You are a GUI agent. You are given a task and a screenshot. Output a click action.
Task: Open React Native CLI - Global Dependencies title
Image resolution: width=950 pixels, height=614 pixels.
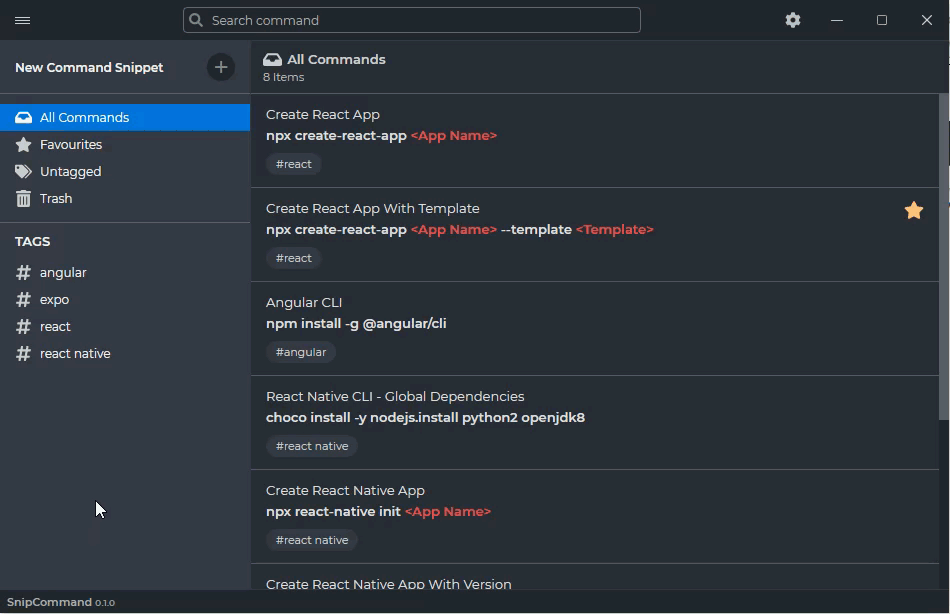pos(395,396)
